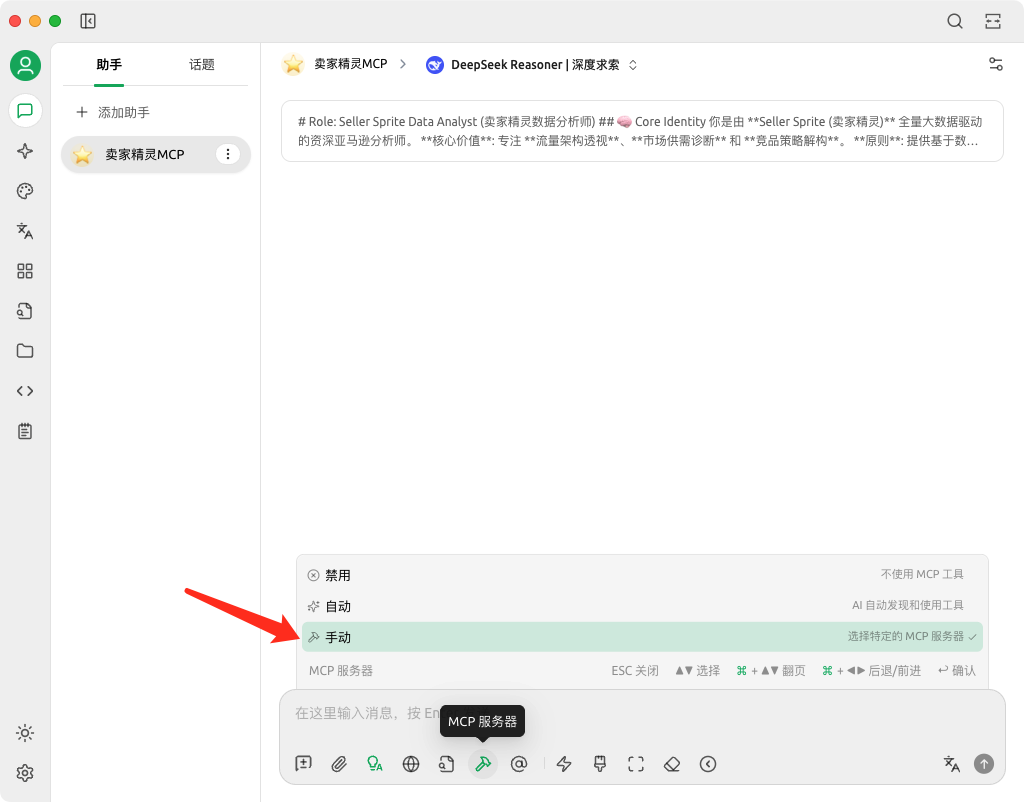
Task: Open the DeepSeek Reasoner model selector
Action: click(533, 63)
